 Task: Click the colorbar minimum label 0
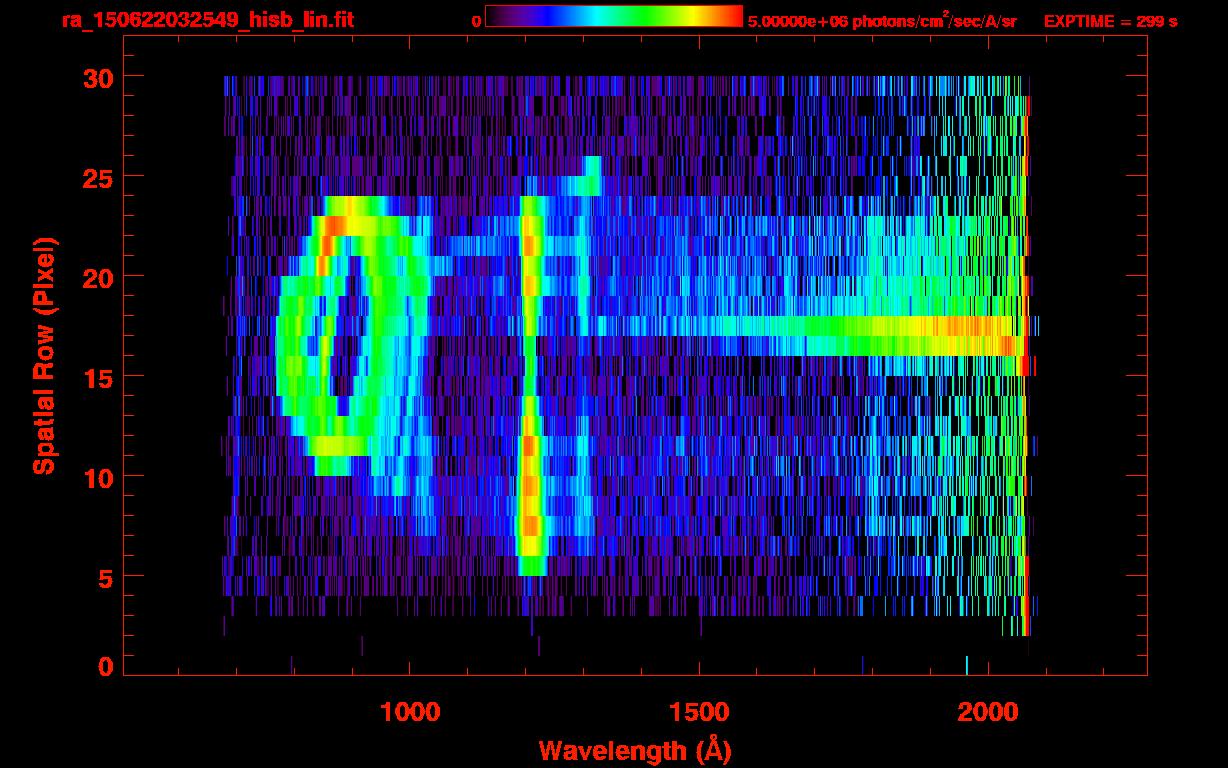click(476, 21)
